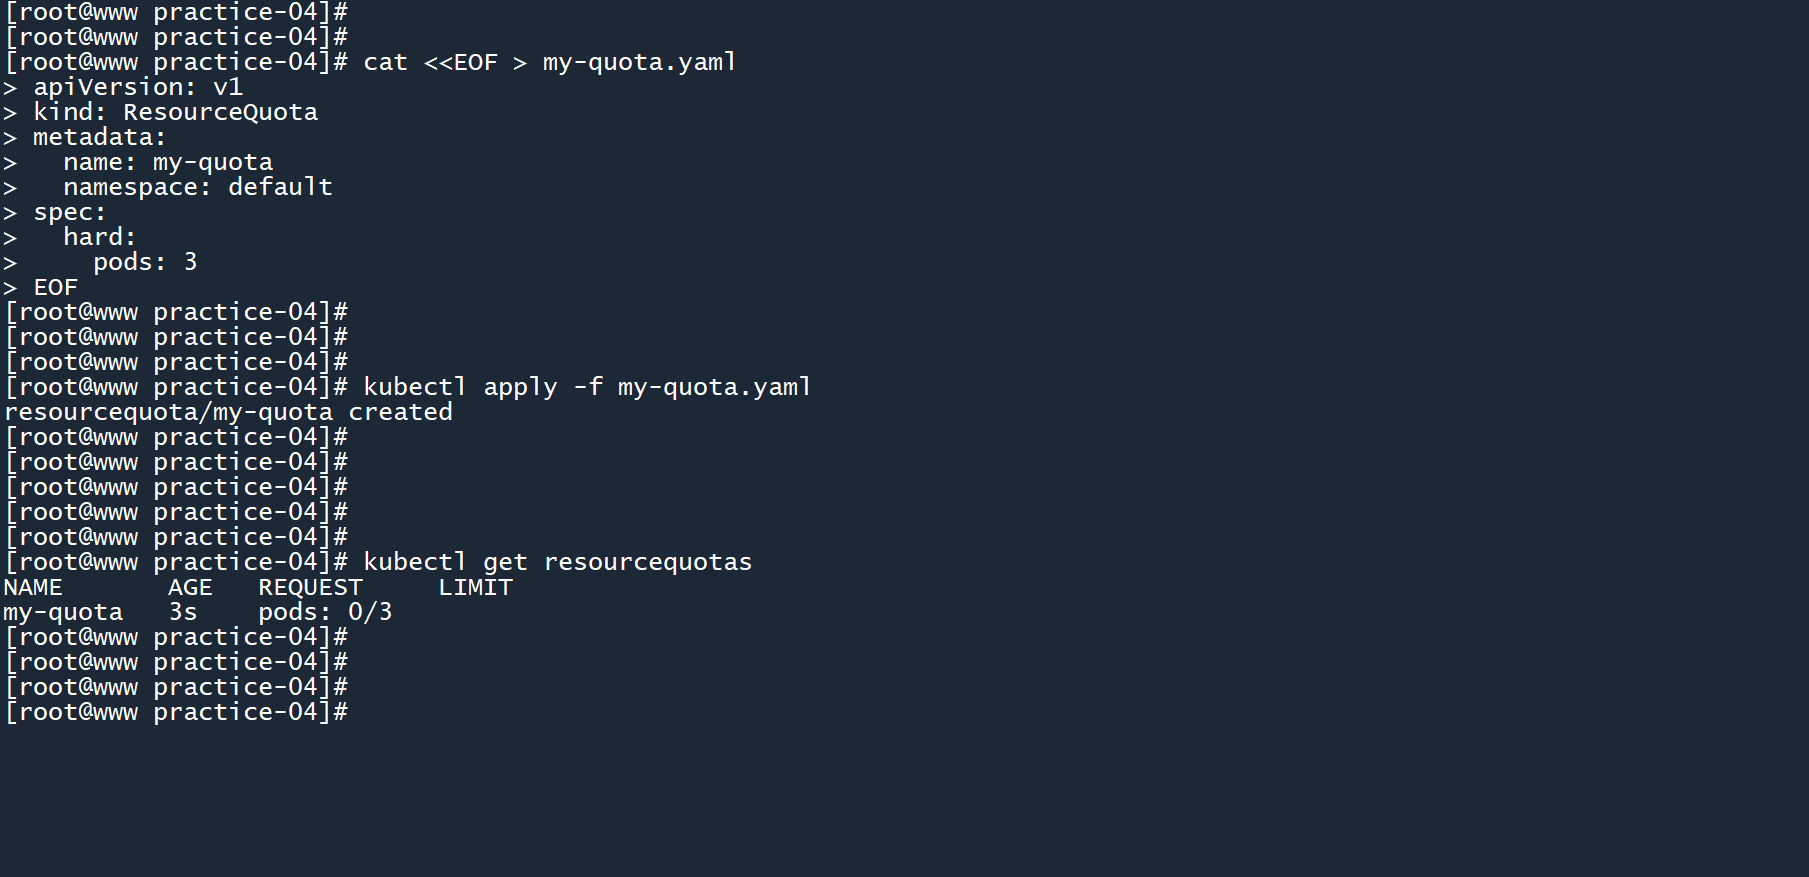Click the '3s' age value
Viewport: 1809px width, 877px height.
tap(182, 612)
